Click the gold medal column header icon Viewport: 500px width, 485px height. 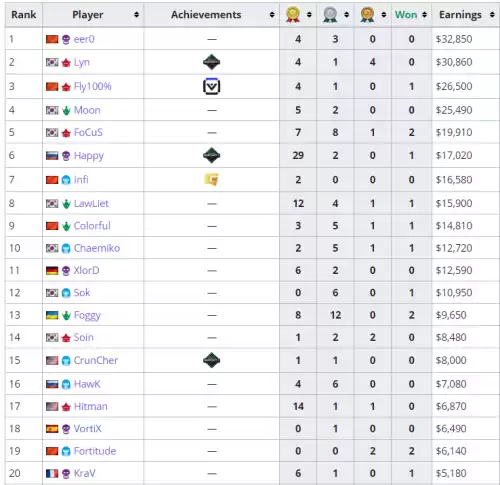(293, 15)
